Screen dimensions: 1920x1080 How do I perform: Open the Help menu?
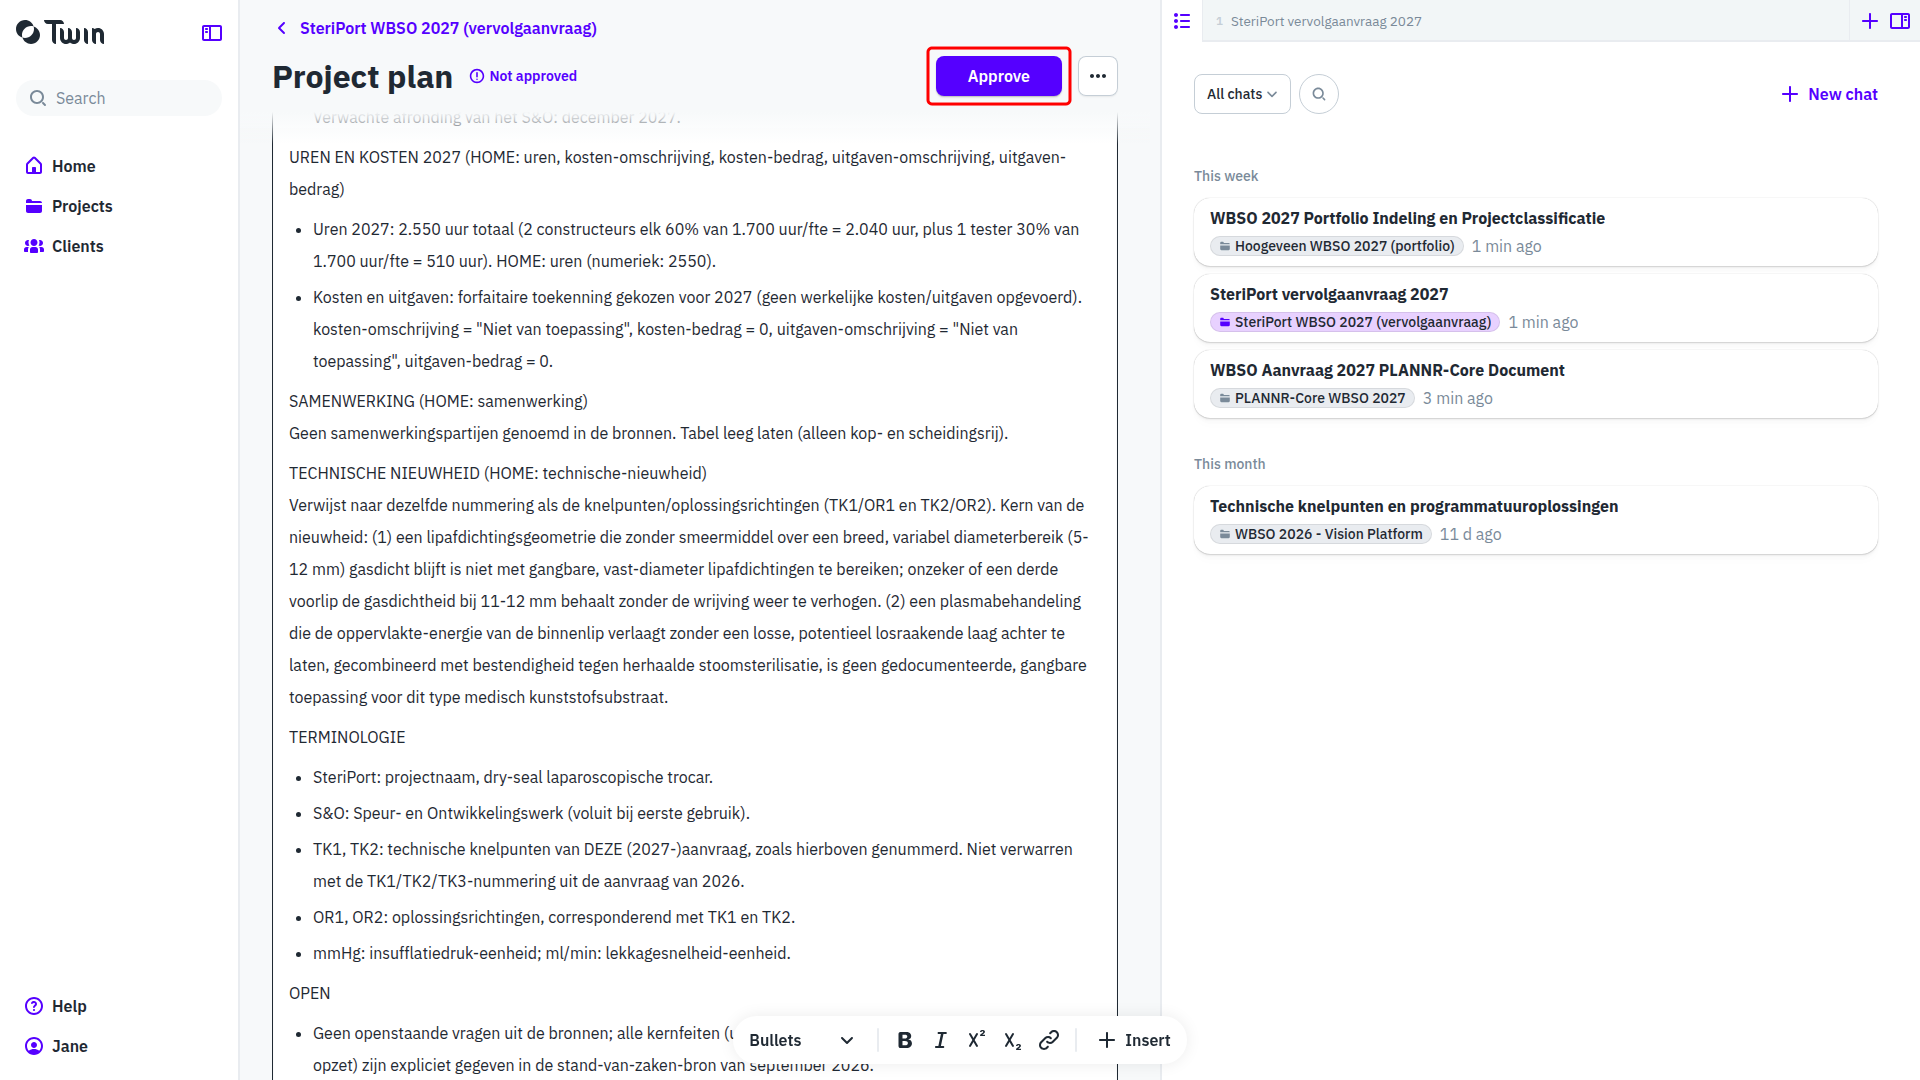[x=56, y=1006]
